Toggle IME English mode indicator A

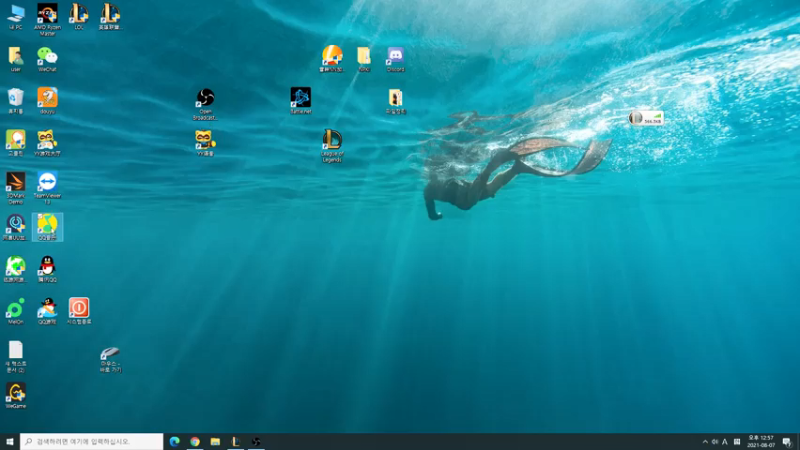coord(725,442)
